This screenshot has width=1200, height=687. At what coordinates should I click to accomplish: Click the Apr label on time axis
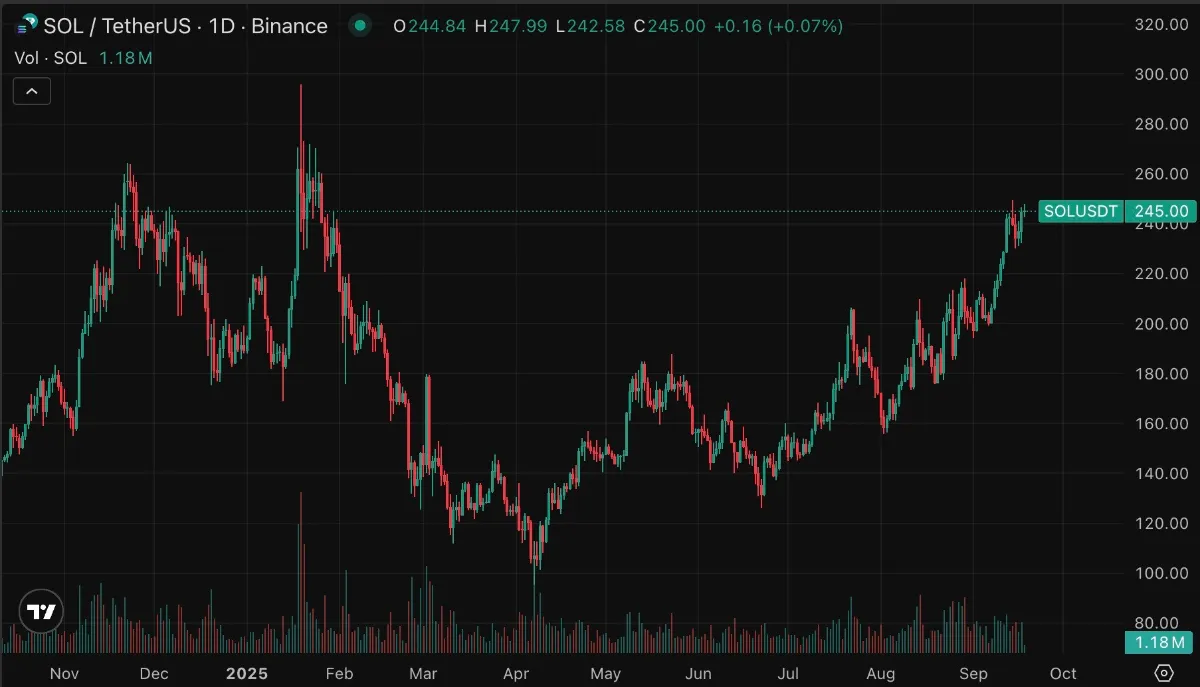coord(516,674)
